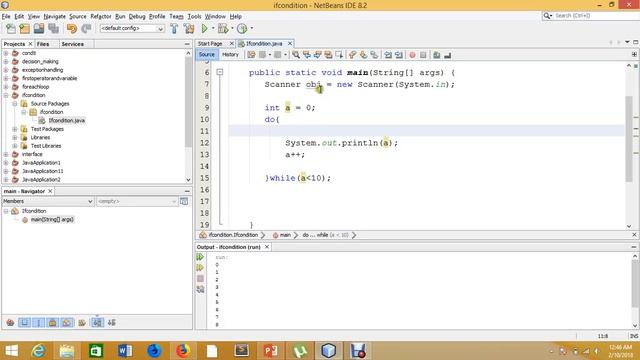Viewport: 640px width, 360px height.
Task: Click the Source view button
Action: [207, 55]
